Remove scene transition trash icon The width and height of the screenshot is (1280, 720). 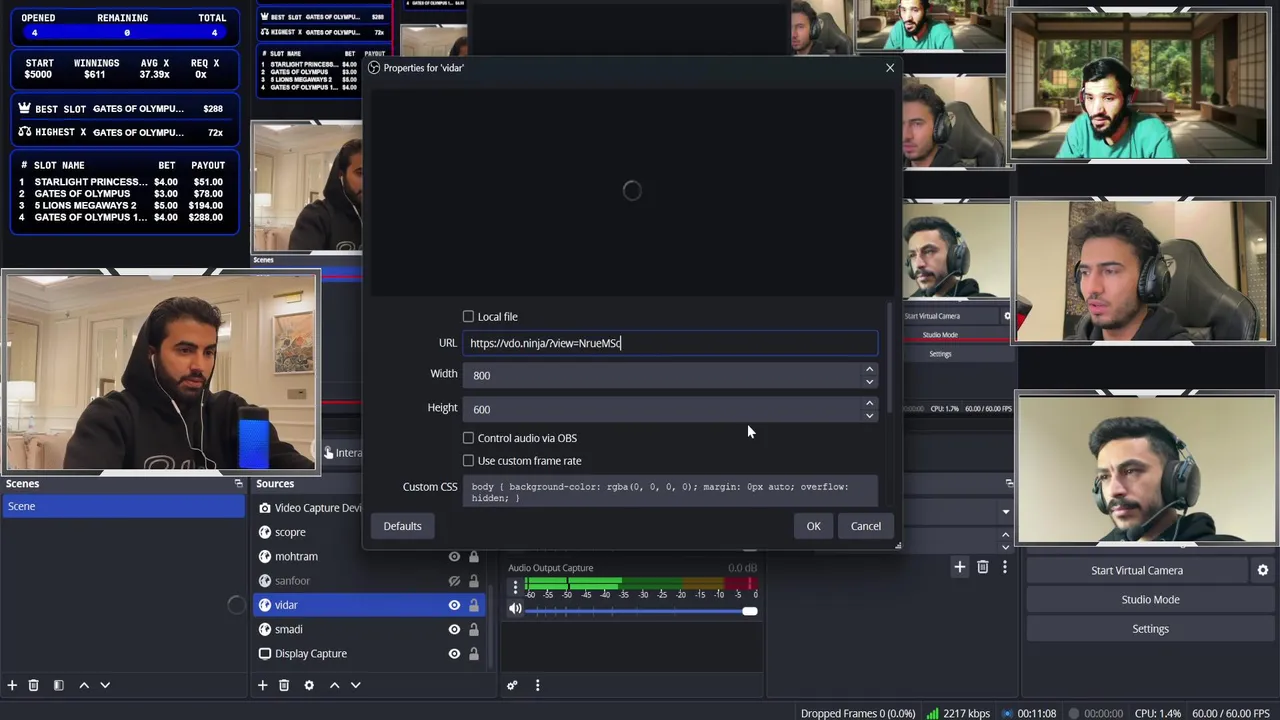(983, 567)
